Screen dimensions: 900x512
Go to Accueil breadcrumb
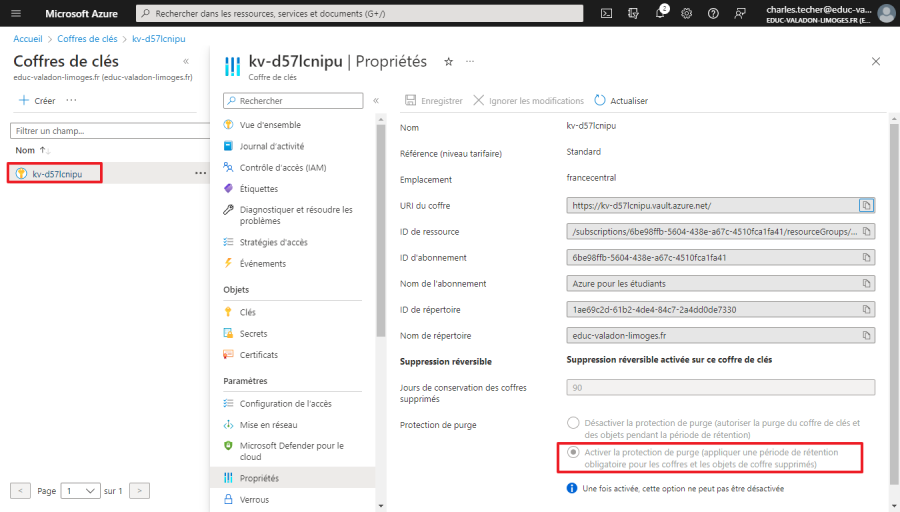(x=28, y=38)
